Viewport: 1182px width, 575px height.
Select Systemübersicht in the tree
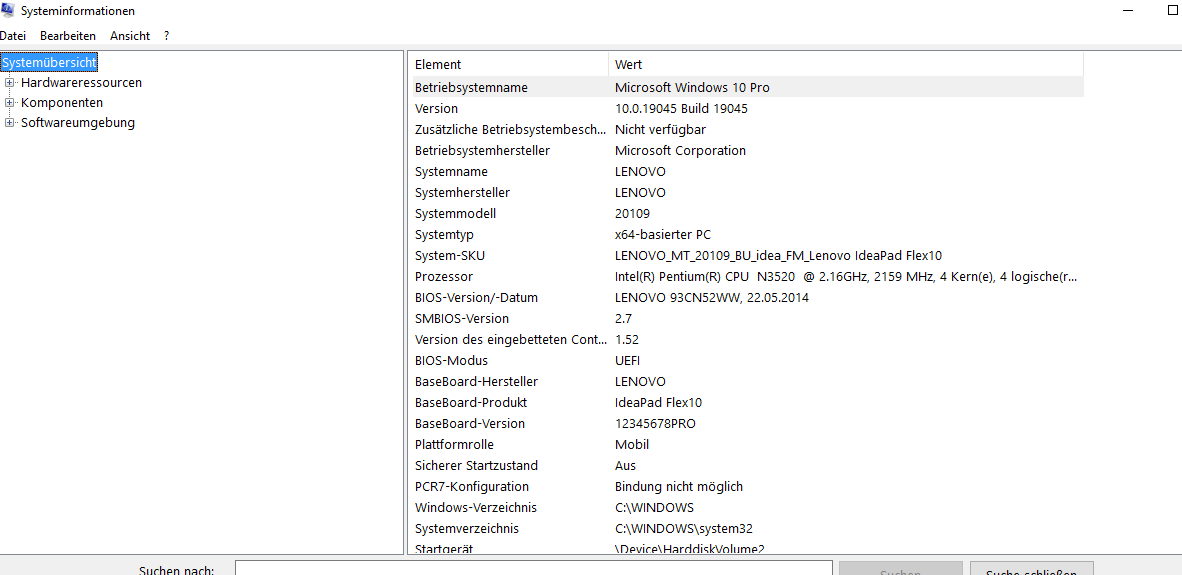coord(50,62)
